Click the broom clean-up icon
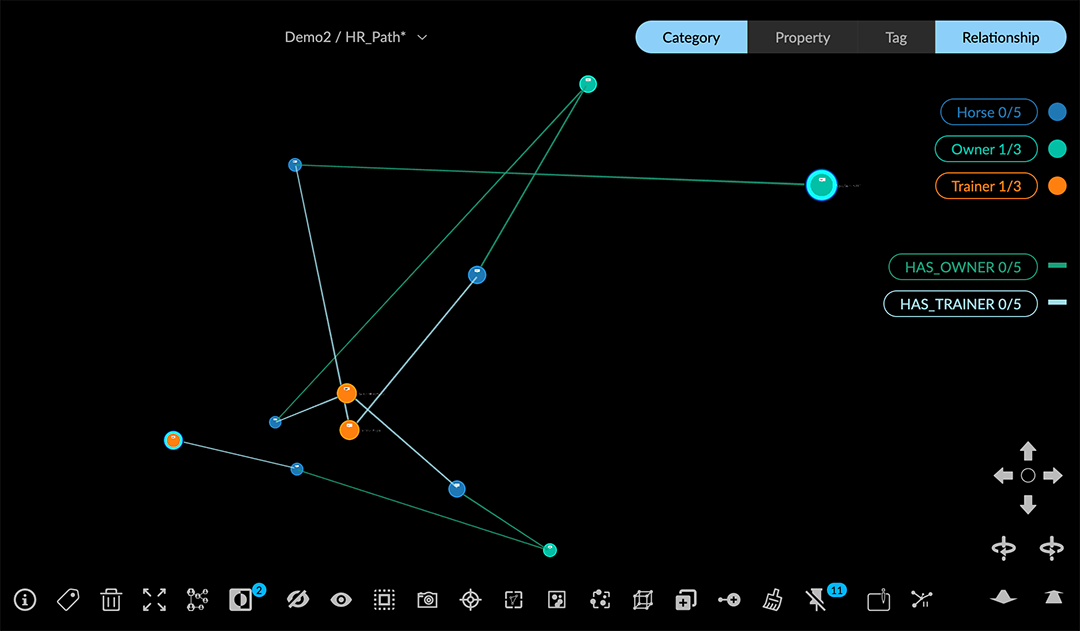Image resolution: width=1080 pixels, height=631 pixels. coord(772,599)
